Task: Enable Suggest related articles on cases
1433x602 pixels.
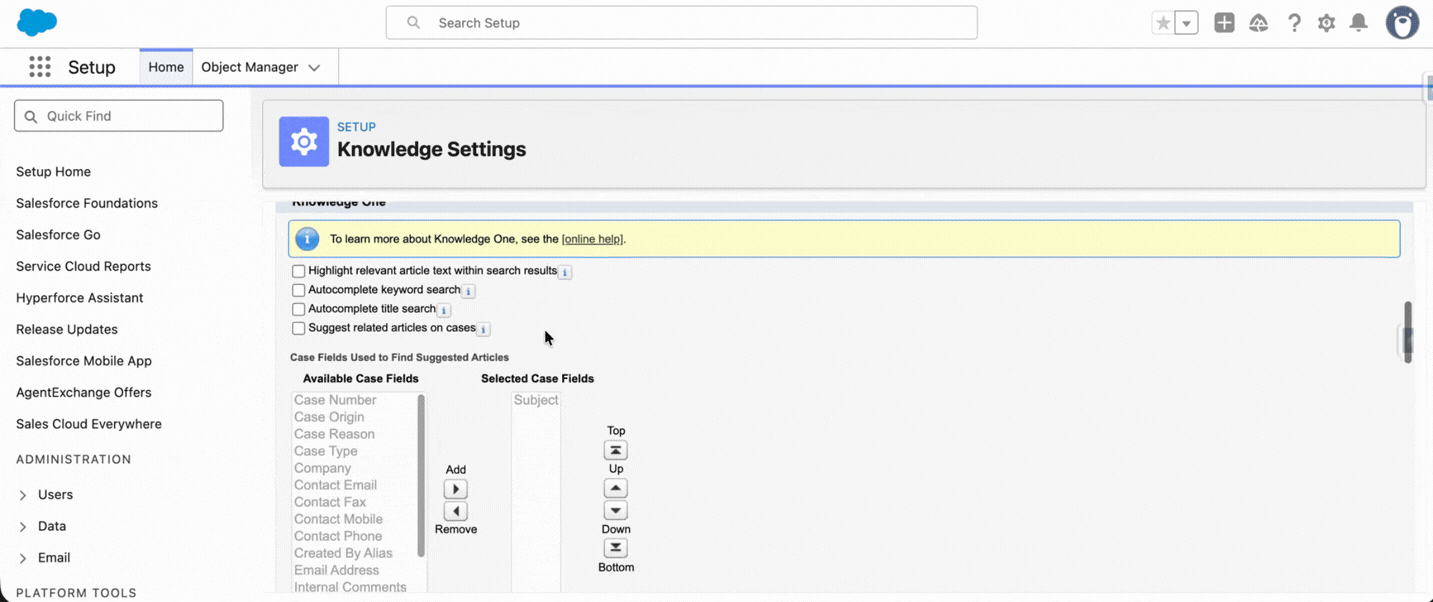Action: coord(298,328)
